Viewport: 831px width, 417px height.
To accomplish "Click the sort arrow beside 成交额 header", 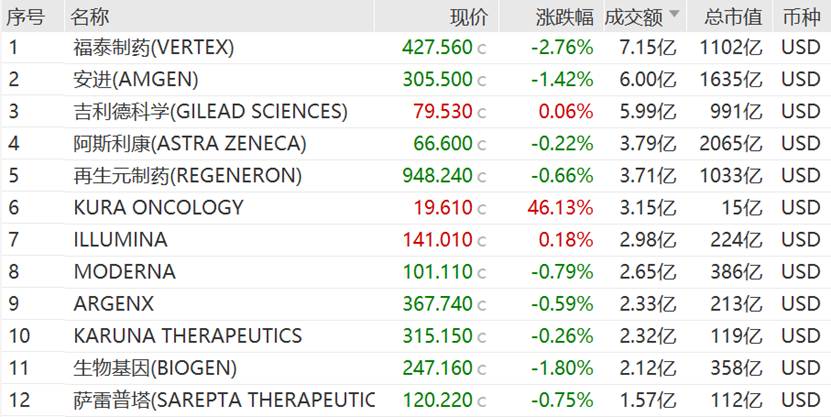I will coord(674,15).
